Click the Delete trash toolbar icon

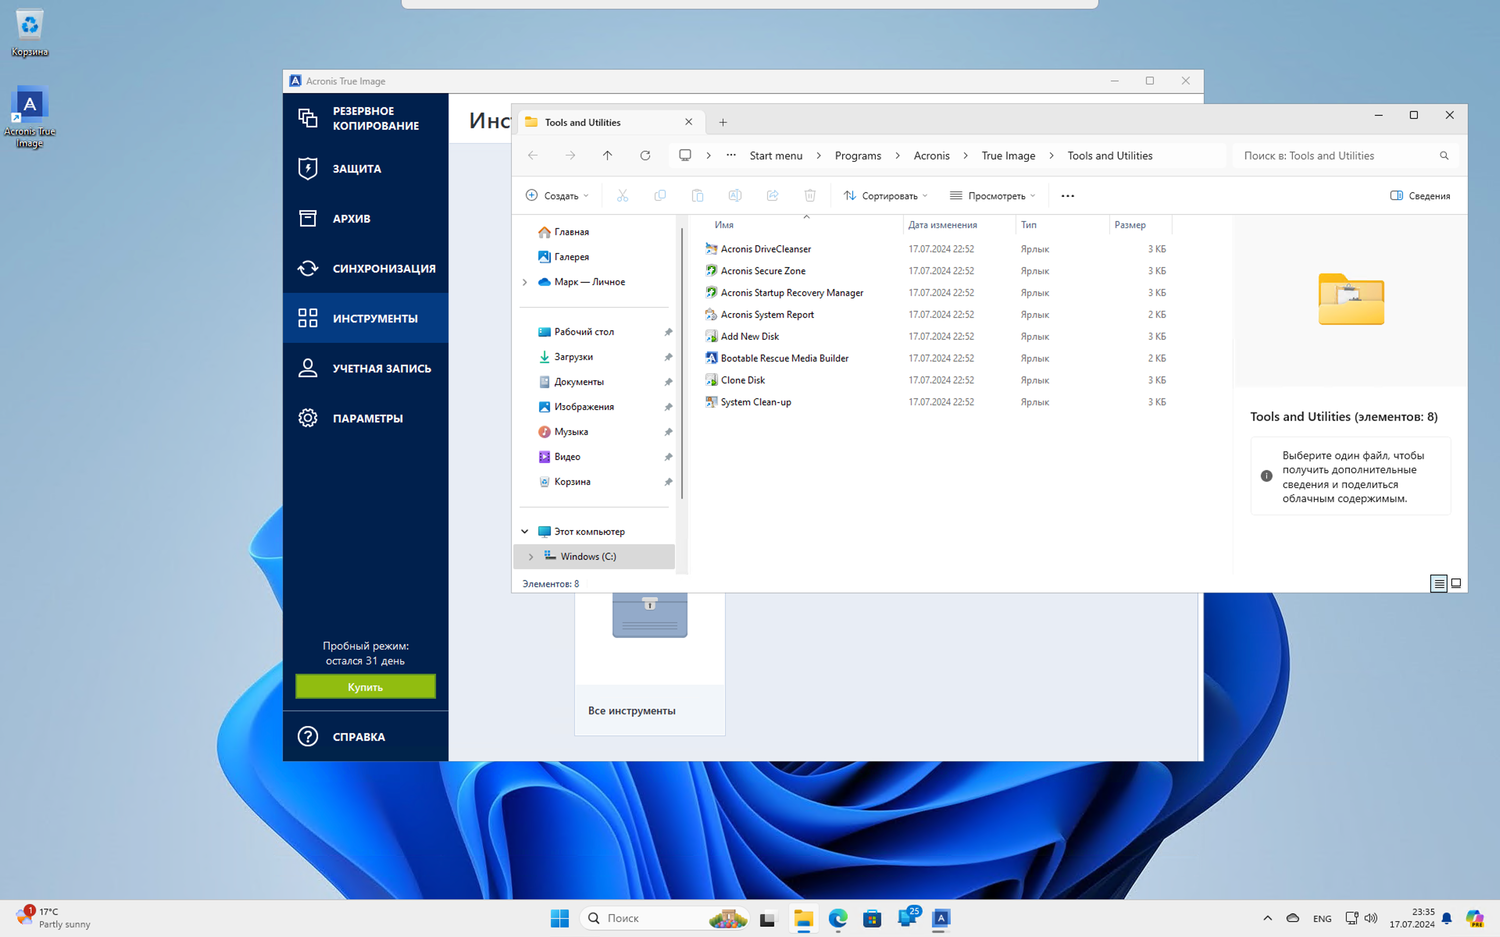810,196
